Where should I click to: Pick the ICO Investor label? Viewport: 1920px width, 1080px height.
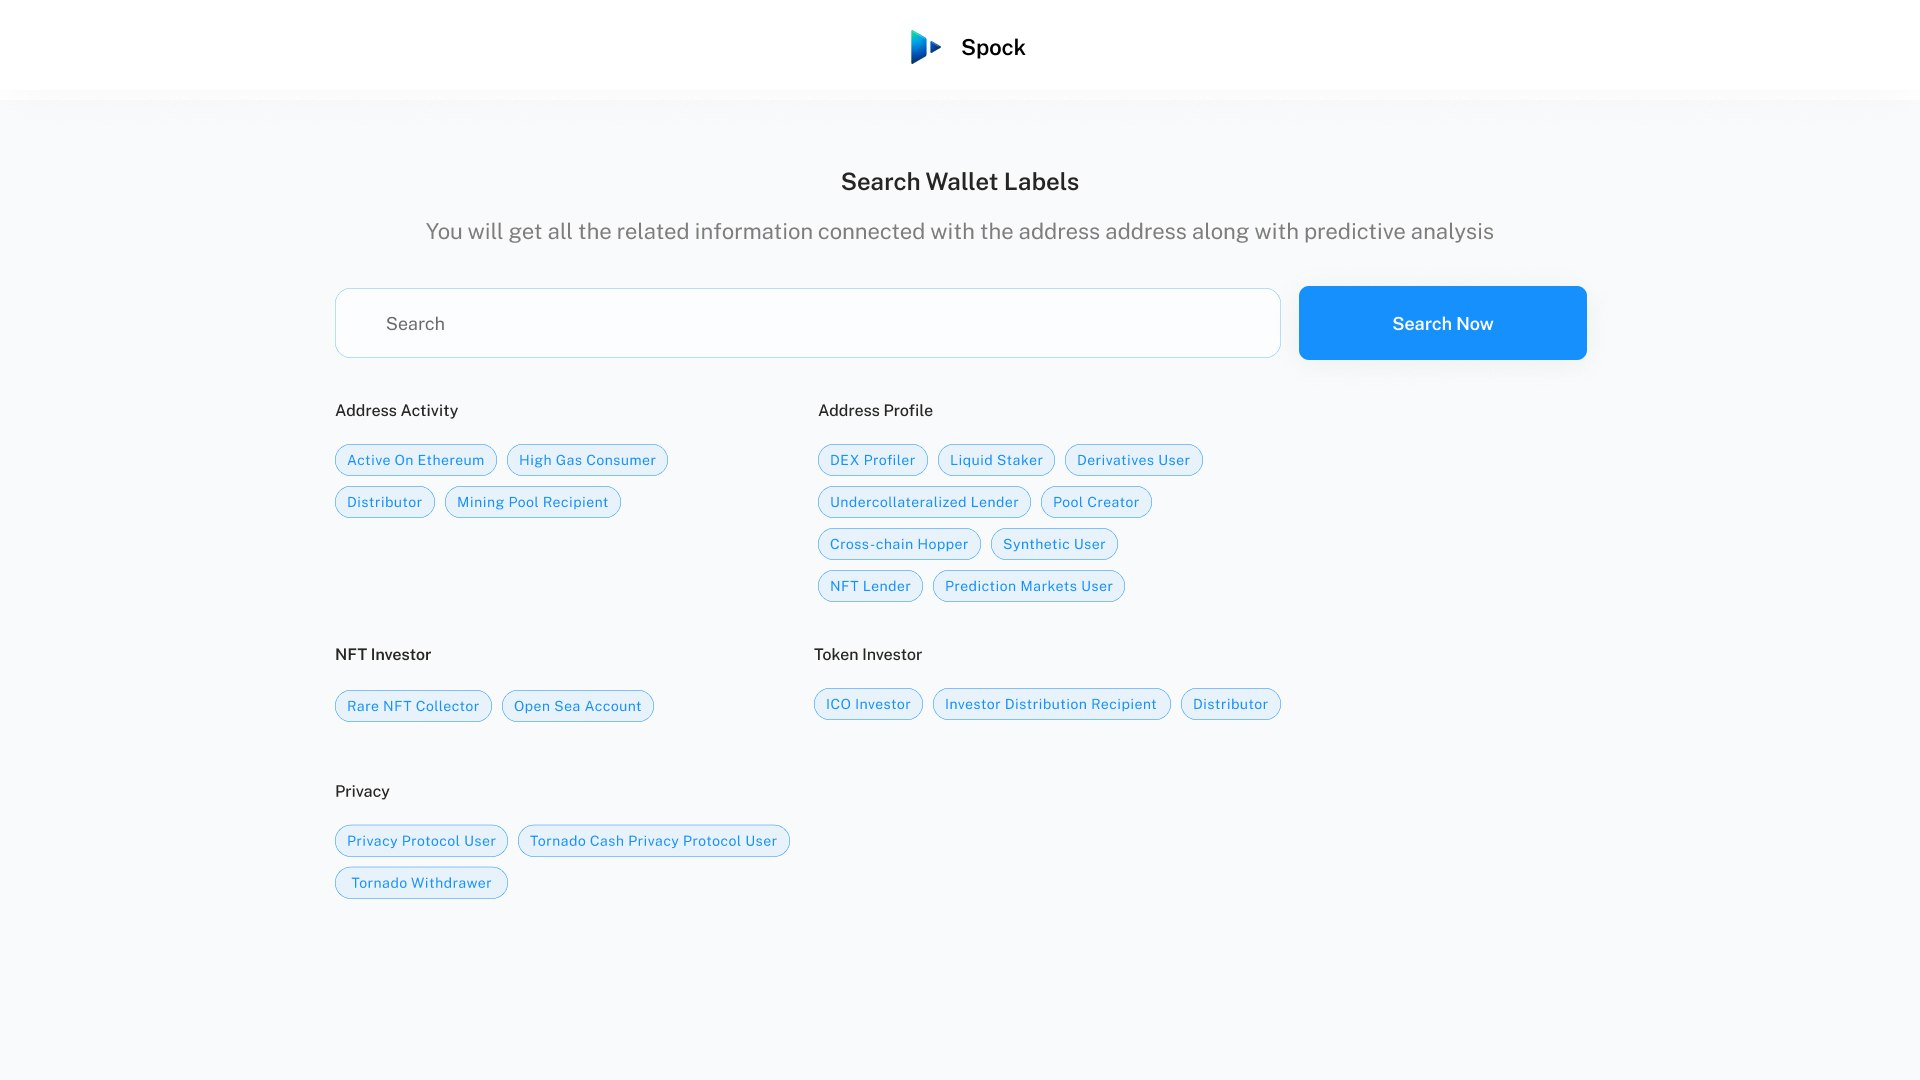868,704
